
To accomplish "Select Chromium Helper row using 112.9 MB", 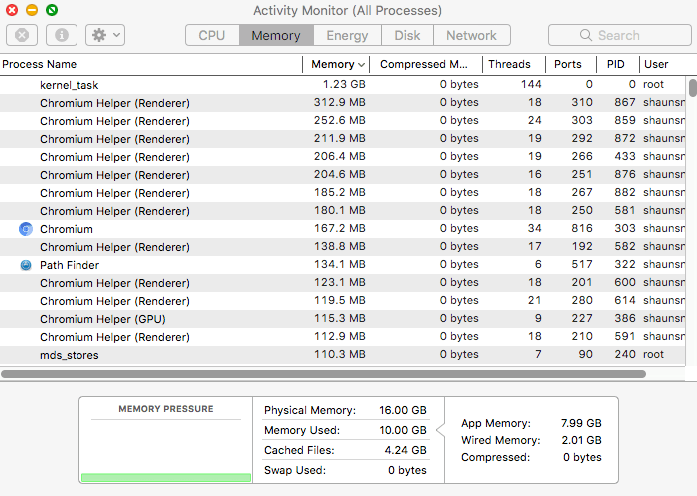I will (342, 337).
